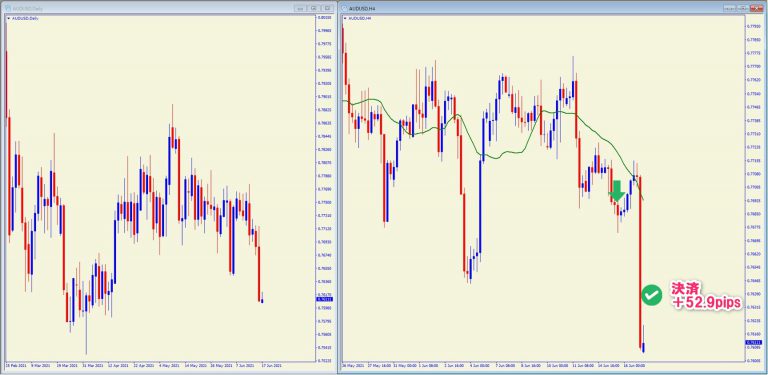Image resolution: width=768 pixels, height=375 pixels.
Task: Close the AUDUSD,H4 chart window
Action: coord(757,8)
